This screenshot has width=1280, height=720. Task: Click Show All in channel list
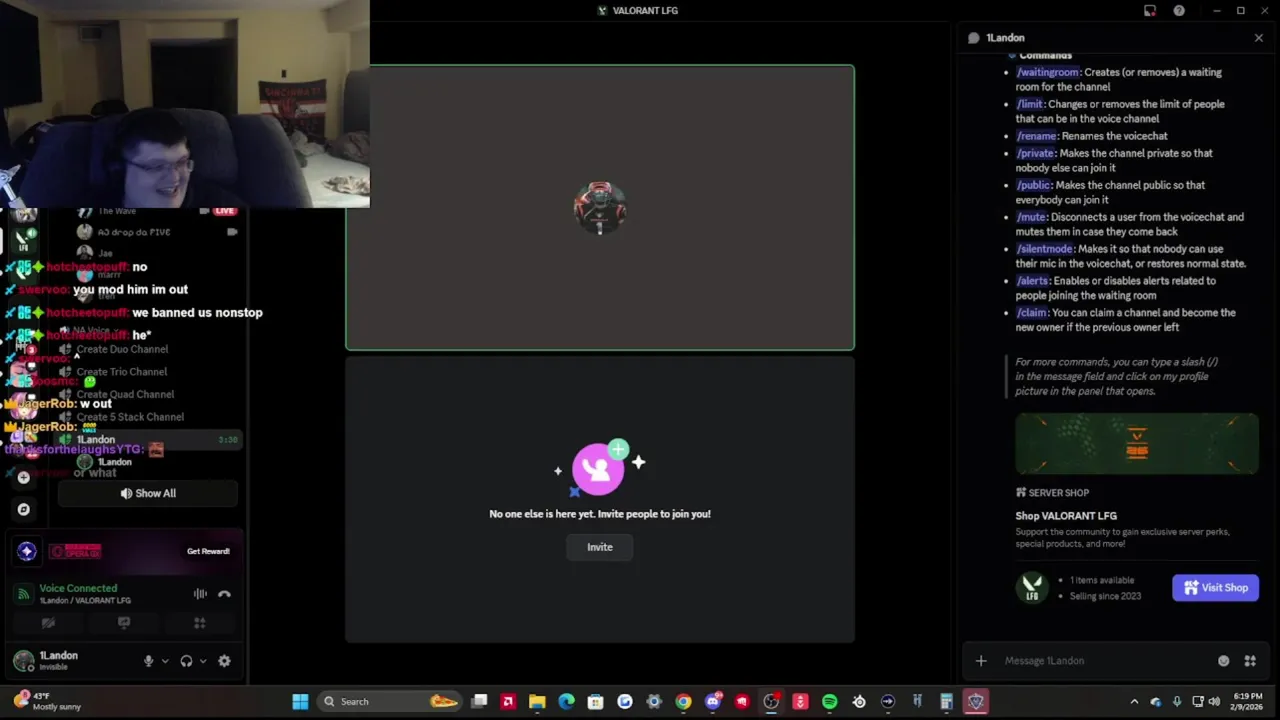148,493
